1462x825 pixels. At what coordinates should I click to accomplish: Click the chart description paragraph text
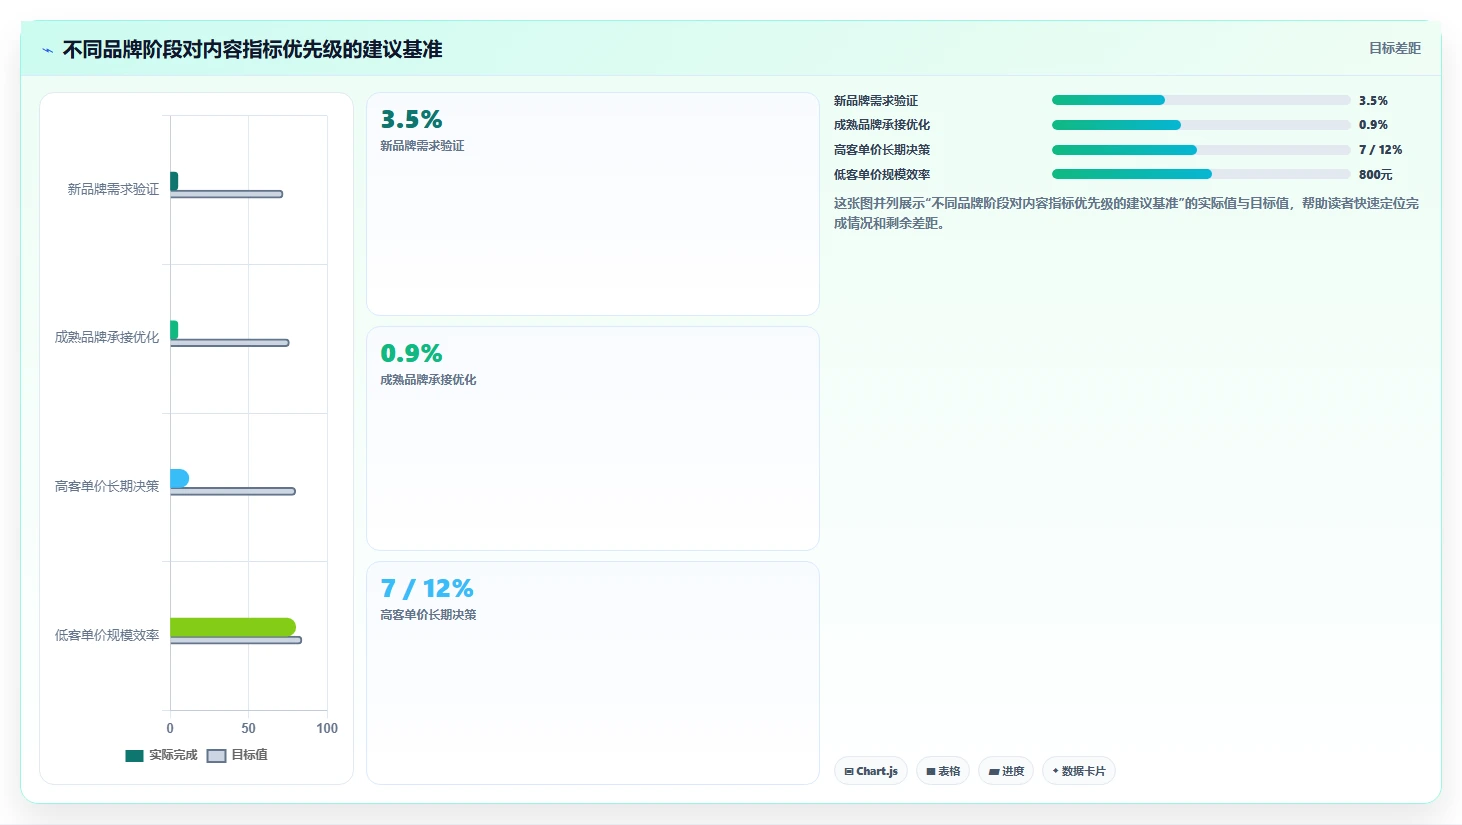pyautogui.click(x=1126, y=213)
